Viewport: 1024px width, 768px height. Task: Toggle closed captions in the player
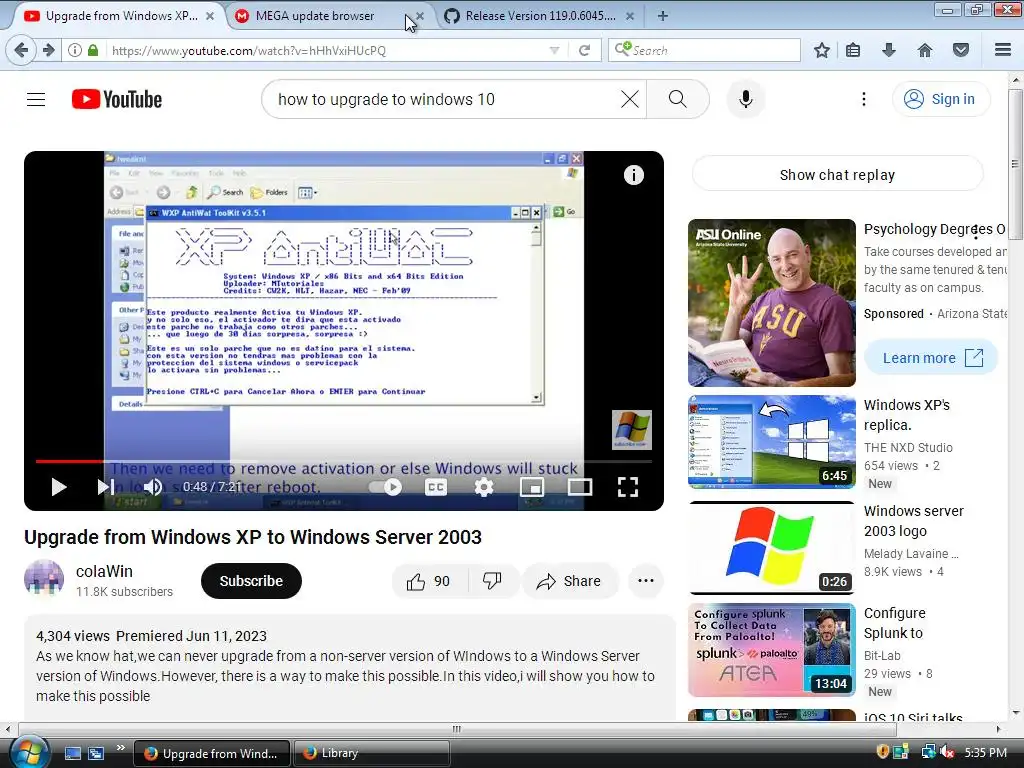(x=436, y=487)
